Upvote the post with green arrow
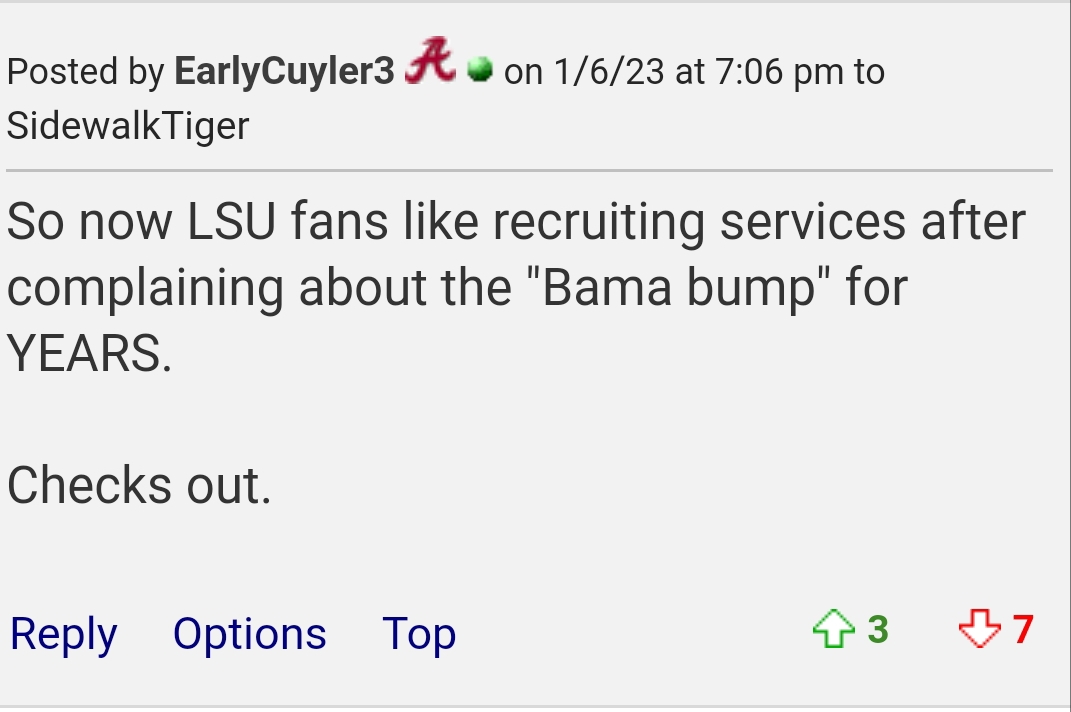This screenshot has width=1071, height=712. click(x=833, y=628)
